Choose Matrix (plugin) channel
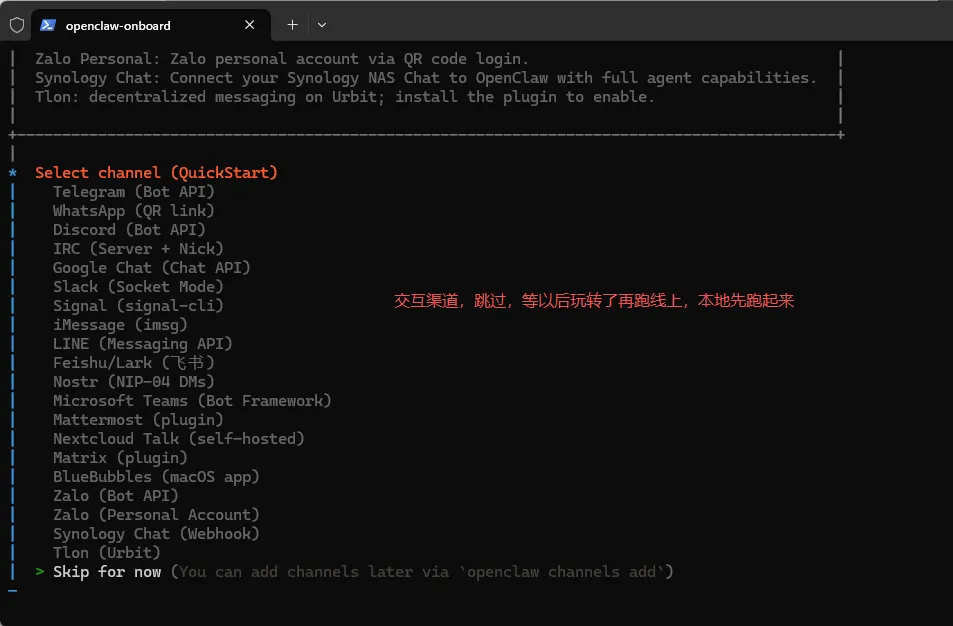This screenshot has height=626, width=953. tap(120, 457)
